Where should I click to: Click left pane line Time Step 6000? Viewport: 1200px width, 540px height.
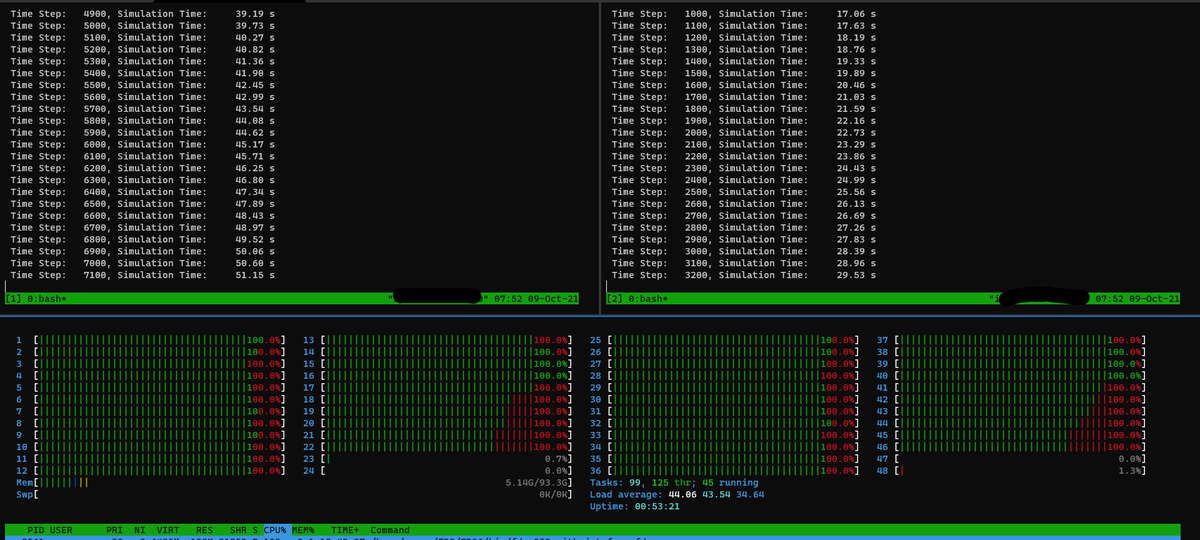click(x=142, y=144)
